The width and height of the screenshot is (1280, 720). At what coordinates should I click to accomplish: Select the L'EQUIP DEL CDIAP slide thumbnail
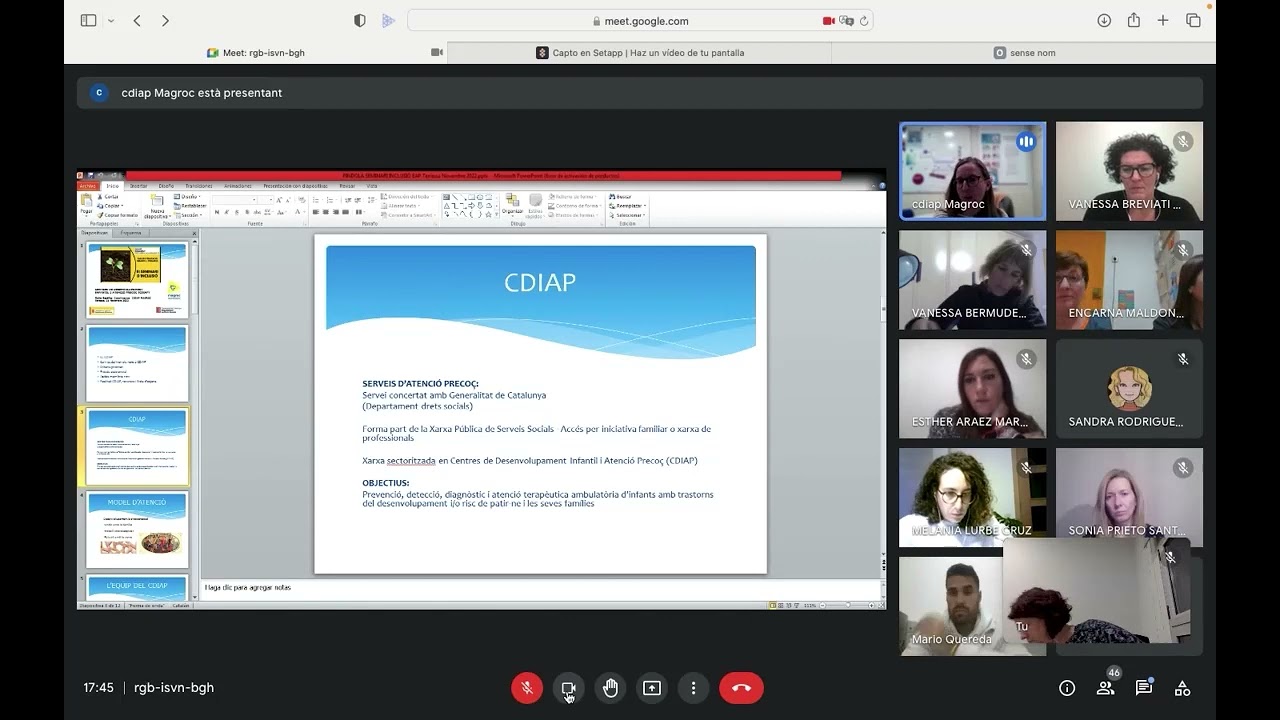point(137,586)
